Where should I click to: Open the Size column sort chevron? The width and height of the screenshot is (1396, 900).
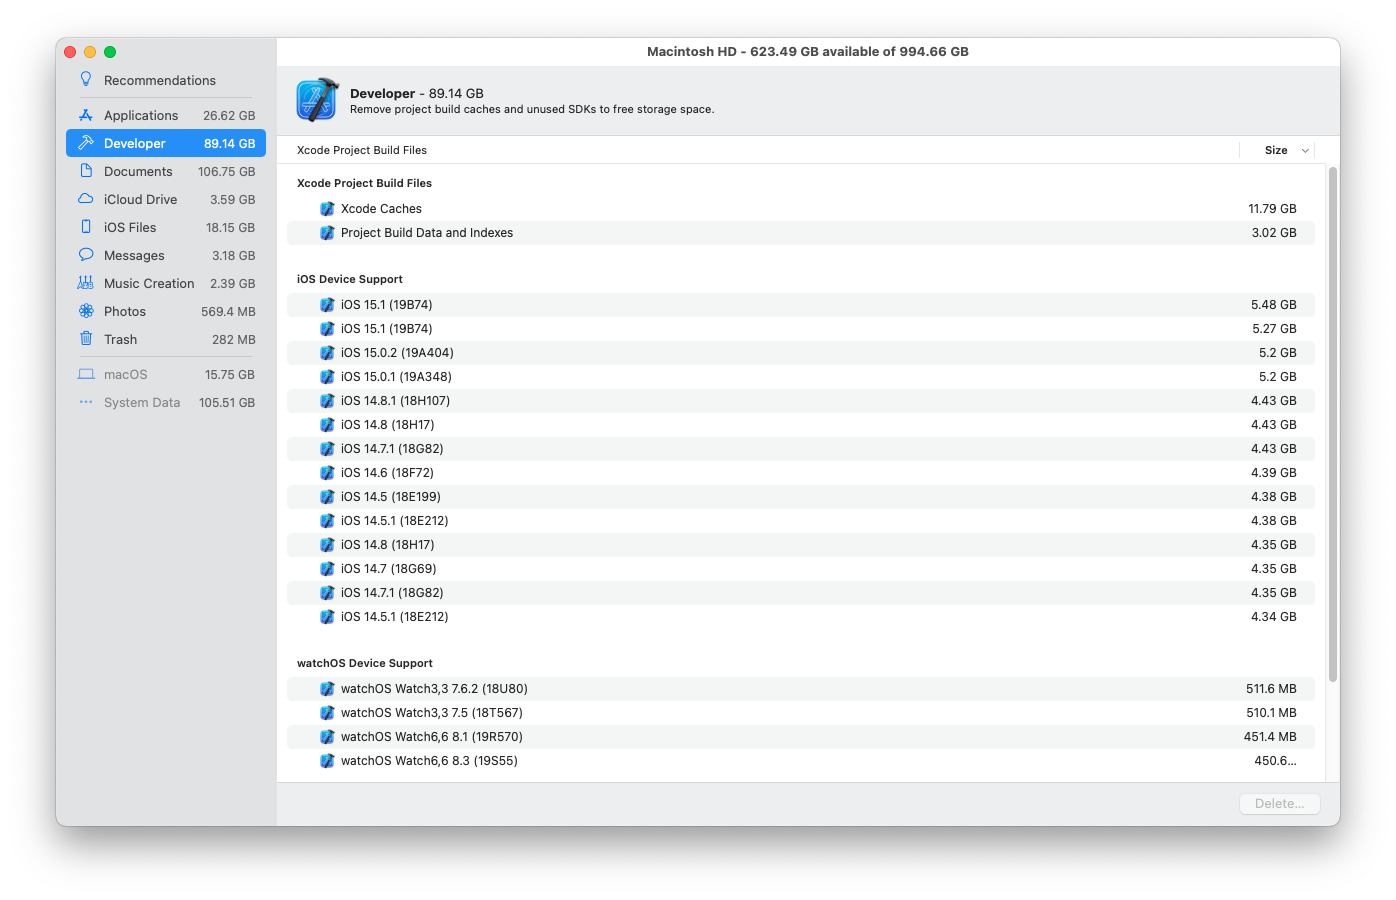(x=1305, y=150)
